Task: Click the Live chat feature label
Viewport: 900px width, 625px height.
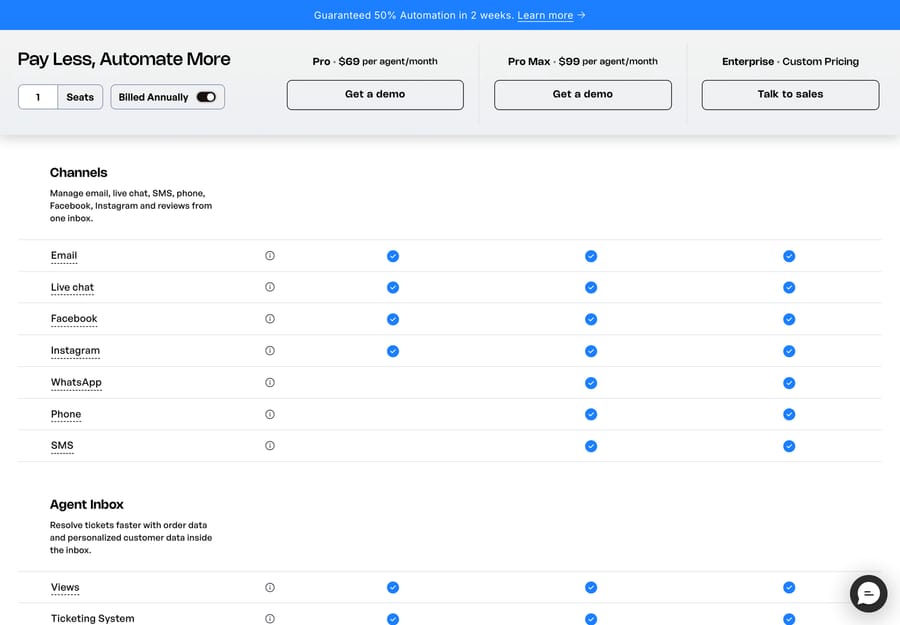Action: tap(72, 288)
